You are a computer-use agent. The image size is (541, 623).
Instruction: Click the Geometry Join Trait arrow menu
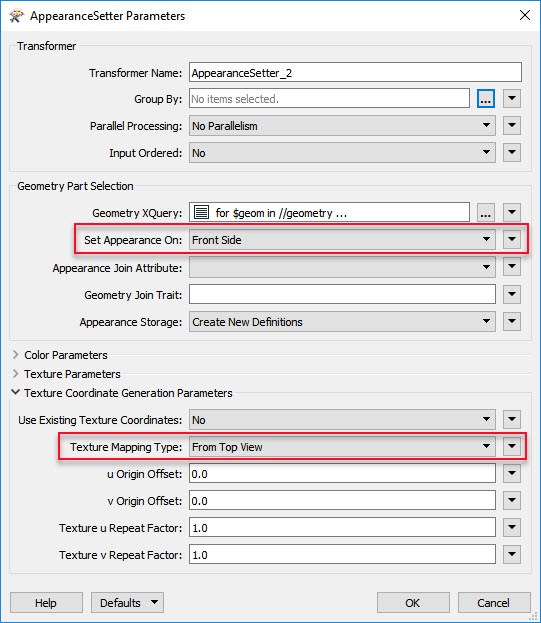pos(512,294)
